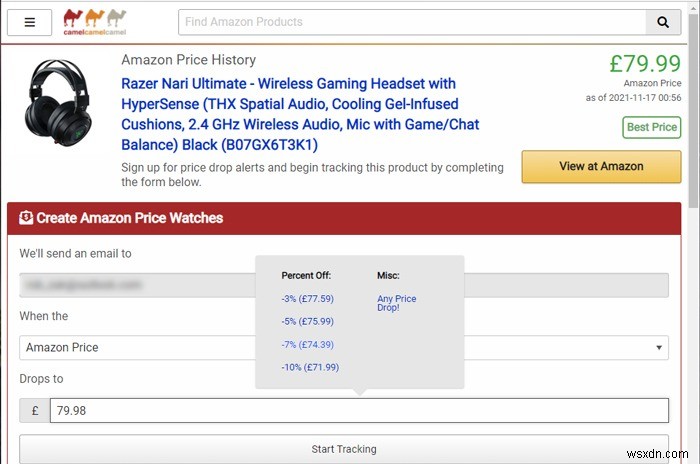Click the camelcamelcamel logo
Viewport: 700px width, 464px height.
pos(95,22)
